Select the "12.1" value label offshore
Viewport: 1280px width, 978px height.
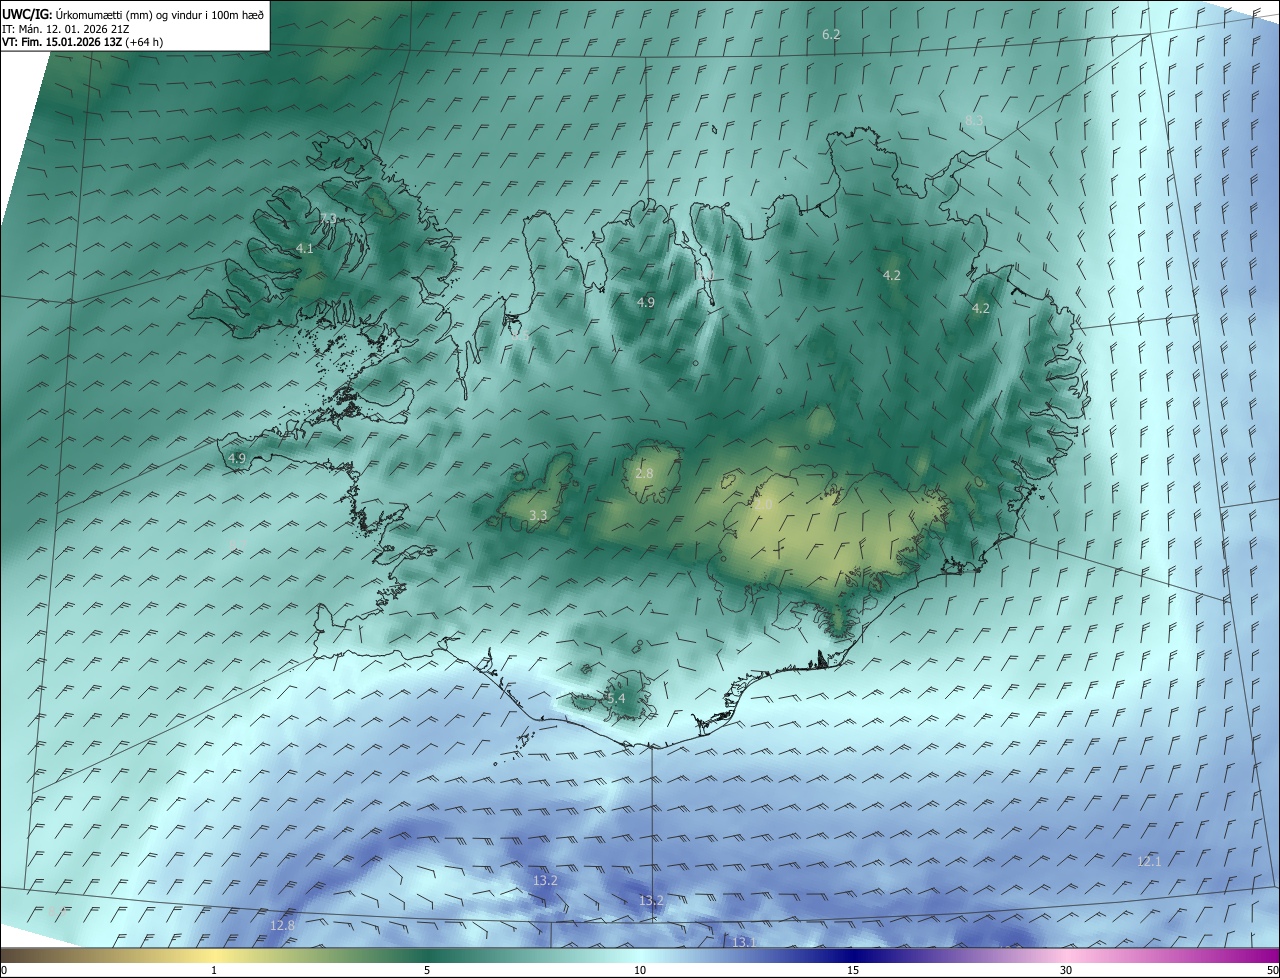coord(1149,861)
